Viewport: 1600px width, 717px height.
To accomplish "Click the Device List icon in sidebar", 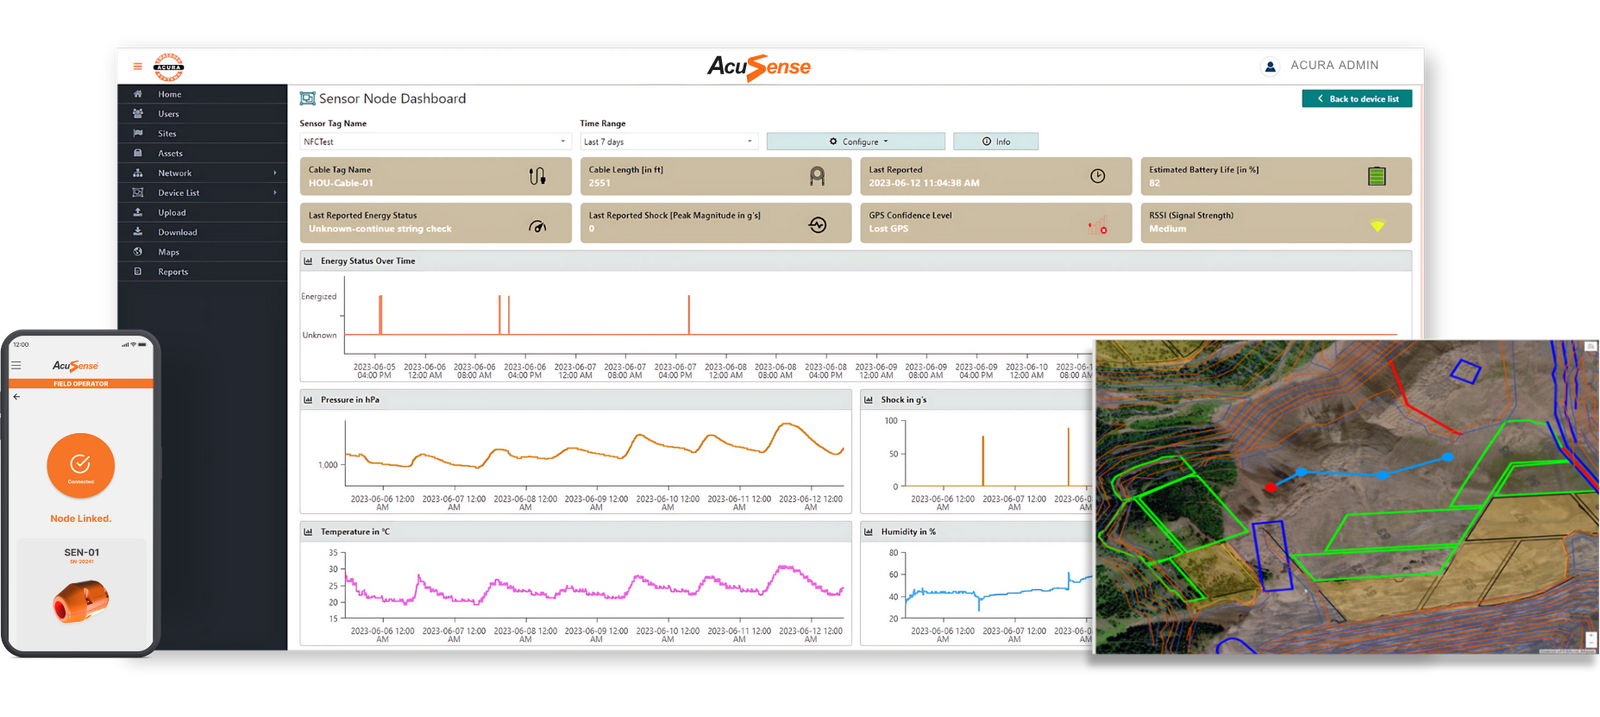I will (138, 193).
